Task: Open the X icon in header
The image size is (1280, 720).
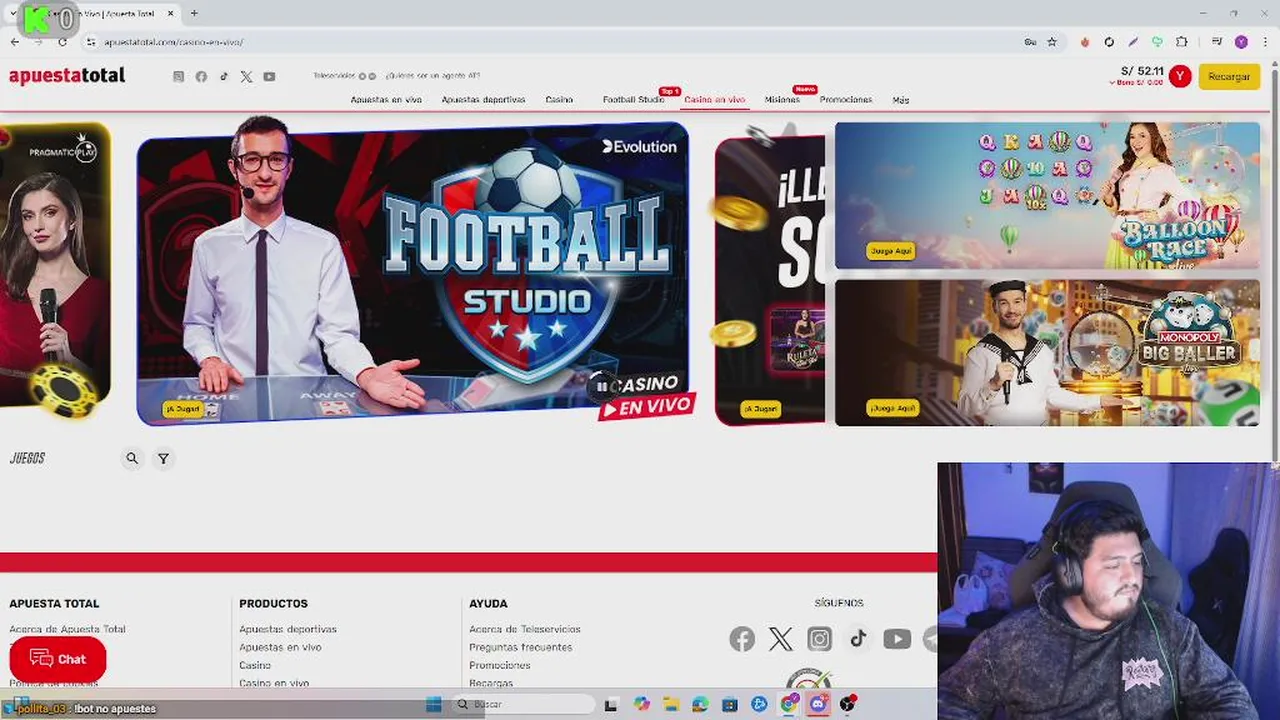Action: coord(246,77)
